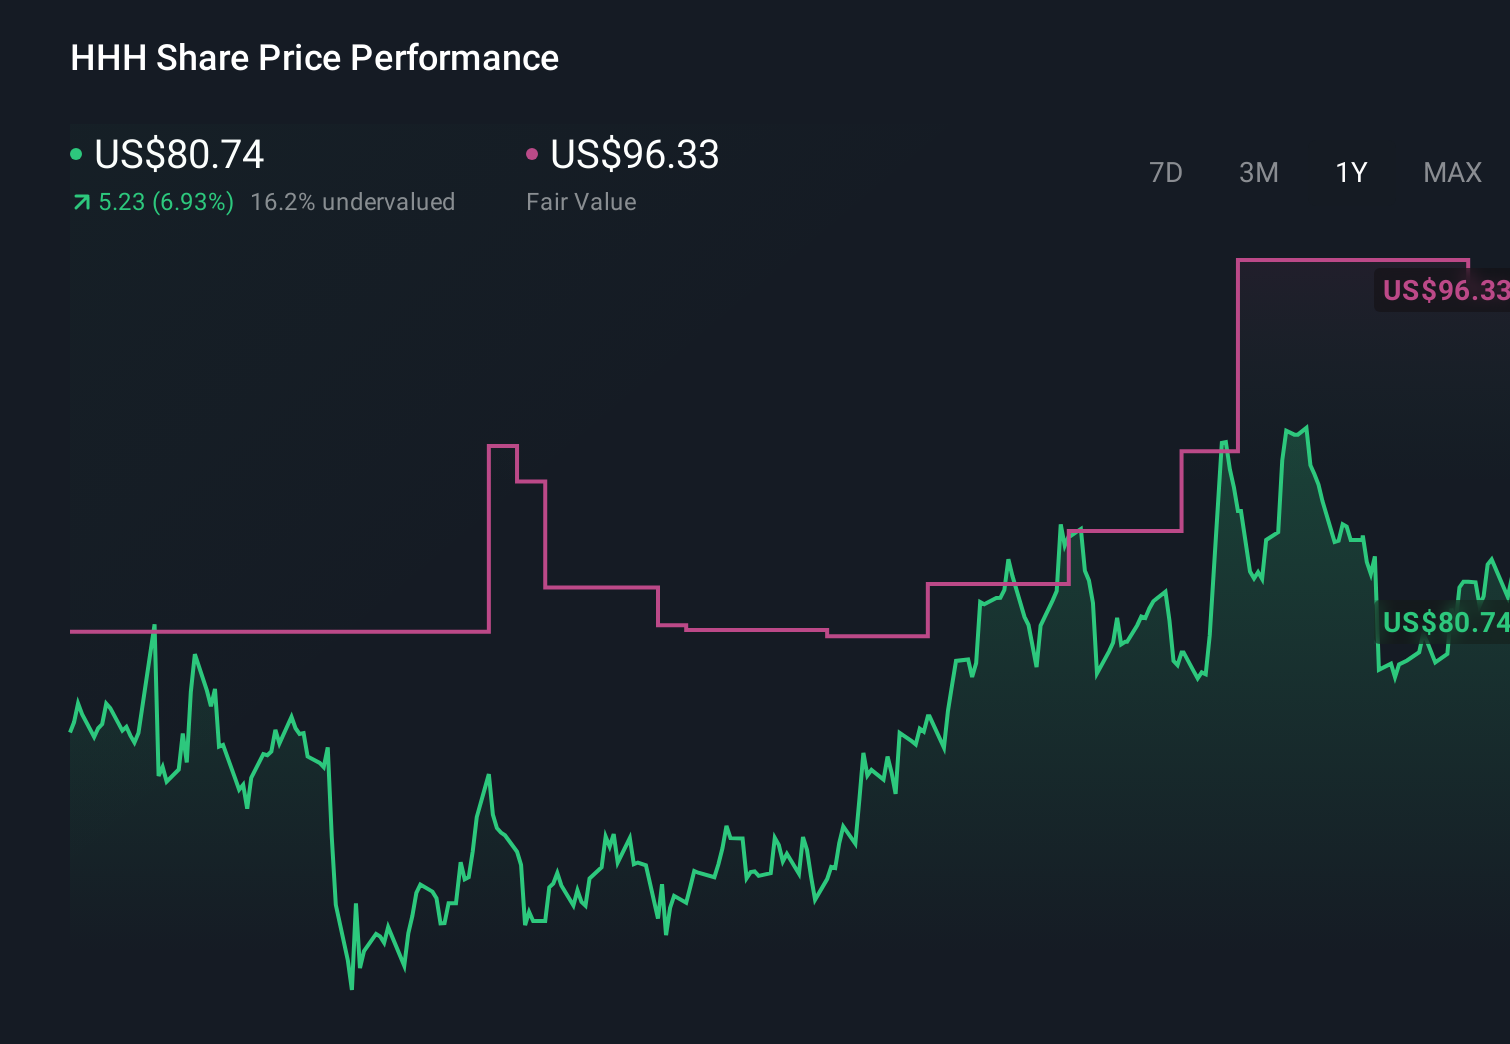Click the US$80.74 current price heading
Viewport: 1510px width, 1044px height.
click(x=178, y=155)
